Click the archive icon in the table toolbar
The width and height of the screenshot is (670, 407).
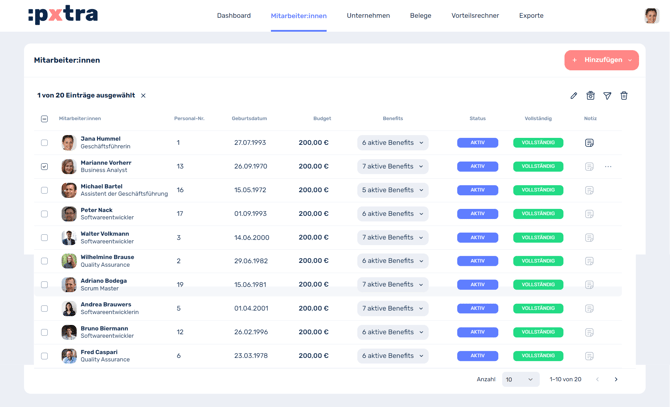click(x=590, y=96)
